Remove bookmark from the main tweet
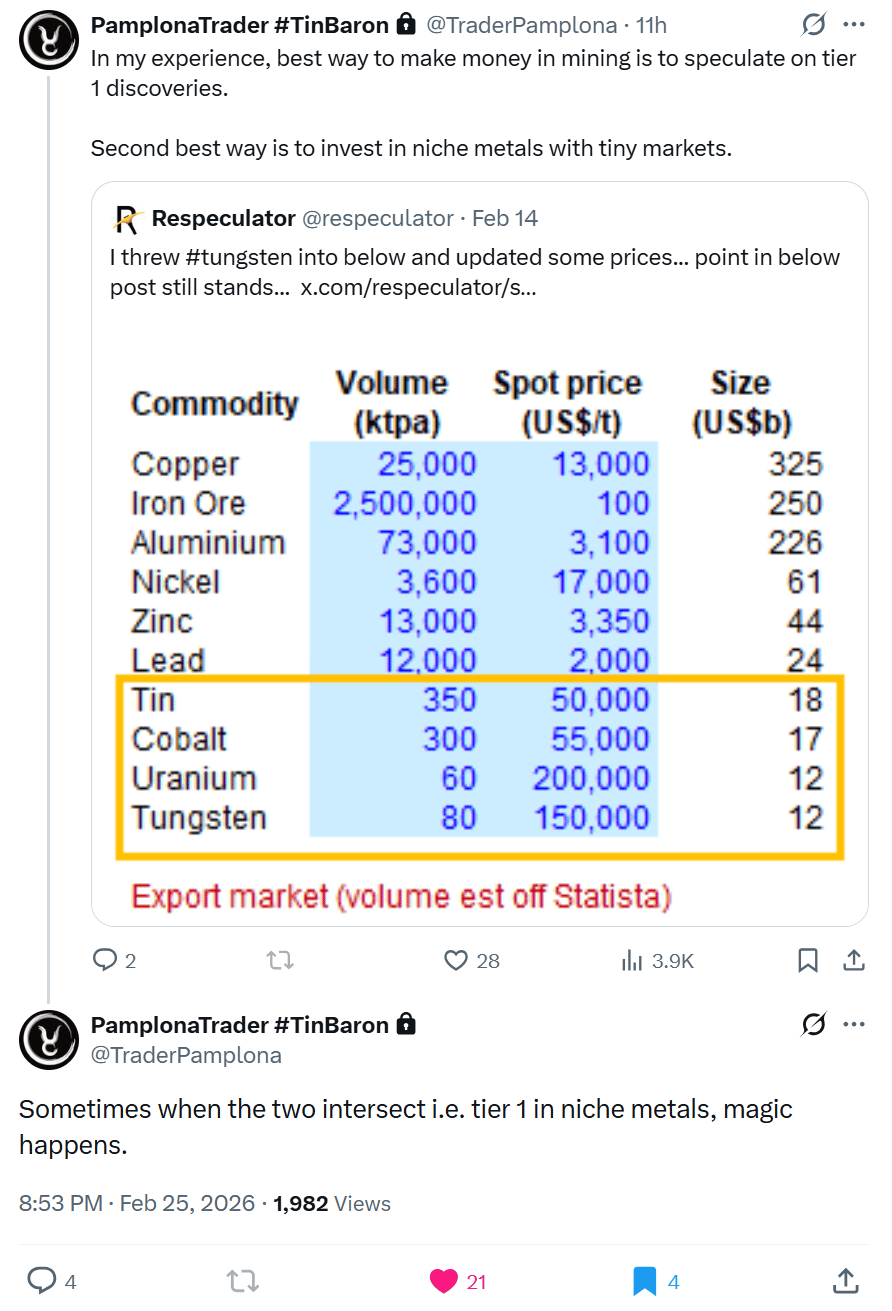This screenshot has height=1311, width=892. [x=644, y=1281]
